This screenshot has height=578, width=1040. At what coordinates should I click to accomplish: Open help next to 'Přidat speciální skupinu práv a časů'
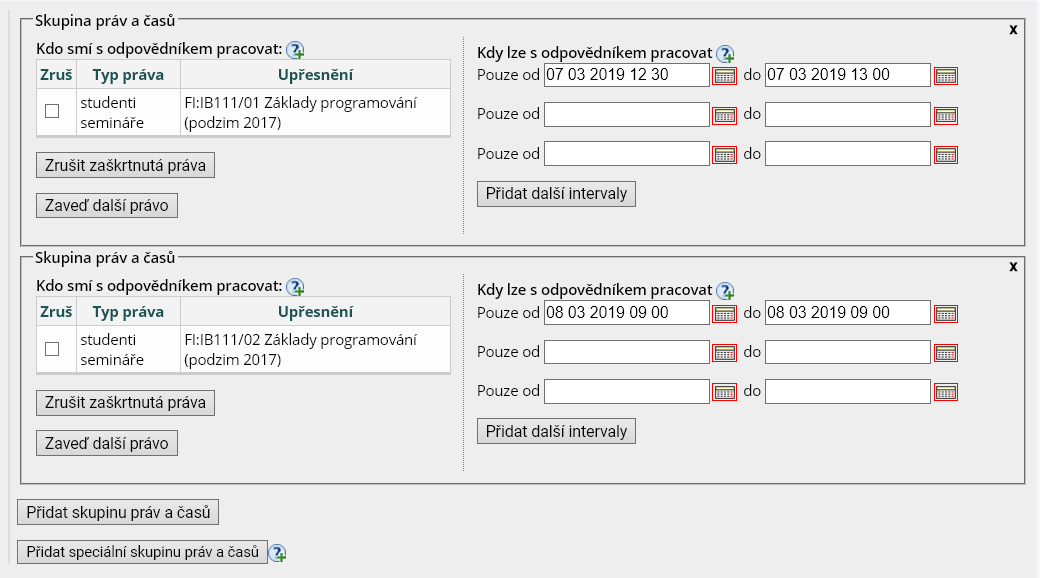(x=278, y=553)
